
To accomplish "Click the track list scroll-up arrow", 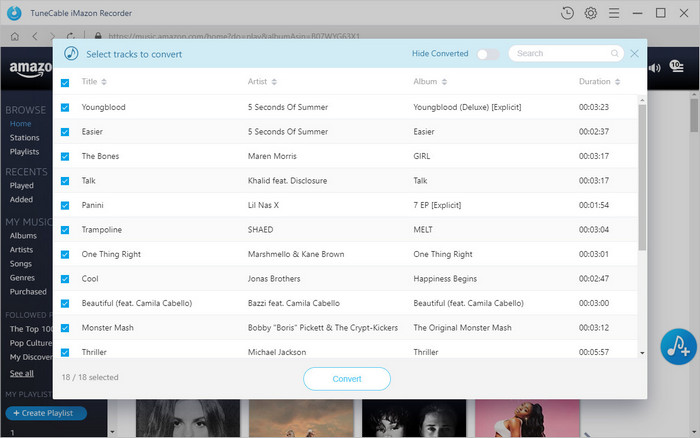I will pos(642,100).
